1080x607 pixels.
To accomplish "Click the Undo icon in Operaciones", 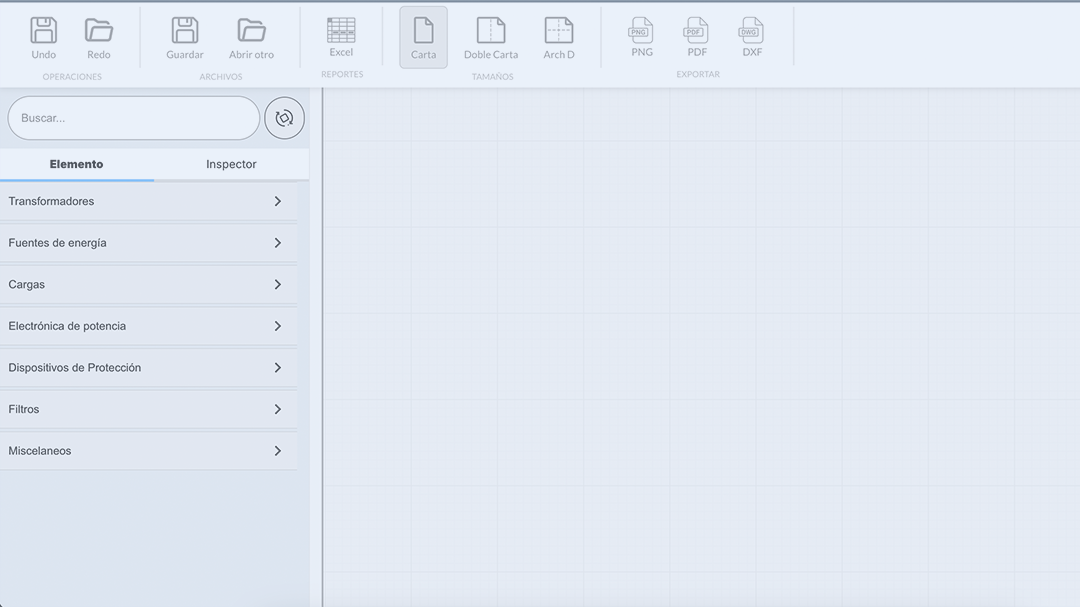I will click(x=44, y=31).
